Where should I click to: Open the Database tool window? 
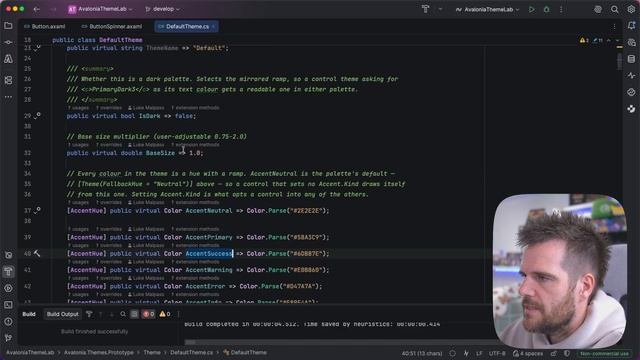[631, 59]
